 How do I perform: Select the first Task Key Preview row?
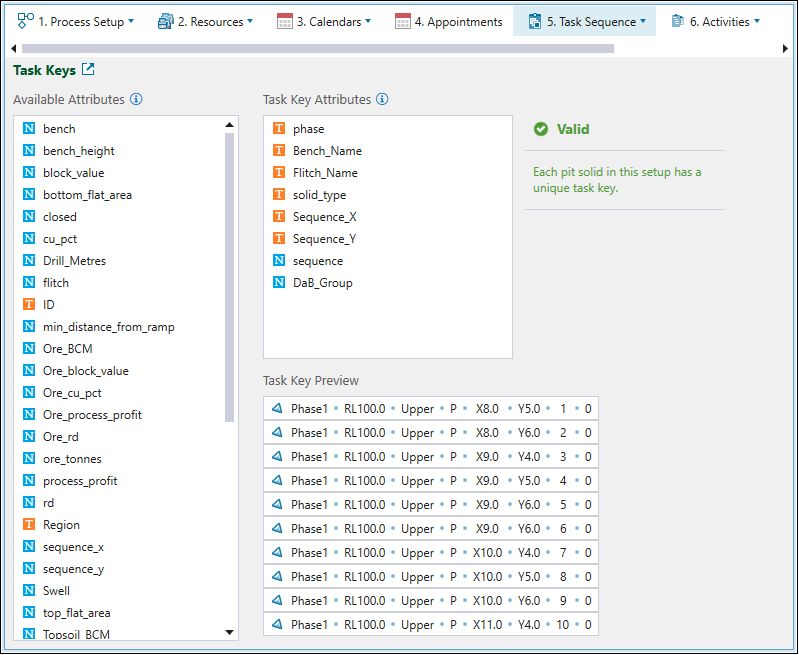pyautogui.click(x=431, y=409)
